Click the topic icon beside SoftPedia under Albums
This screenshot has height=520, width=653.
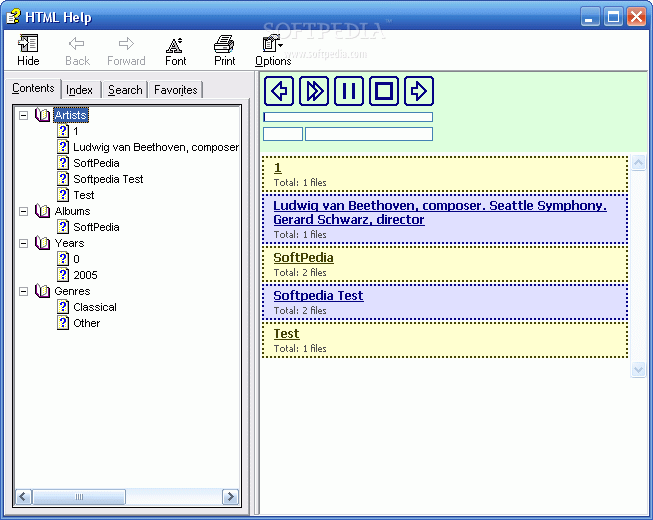point(63,227)
